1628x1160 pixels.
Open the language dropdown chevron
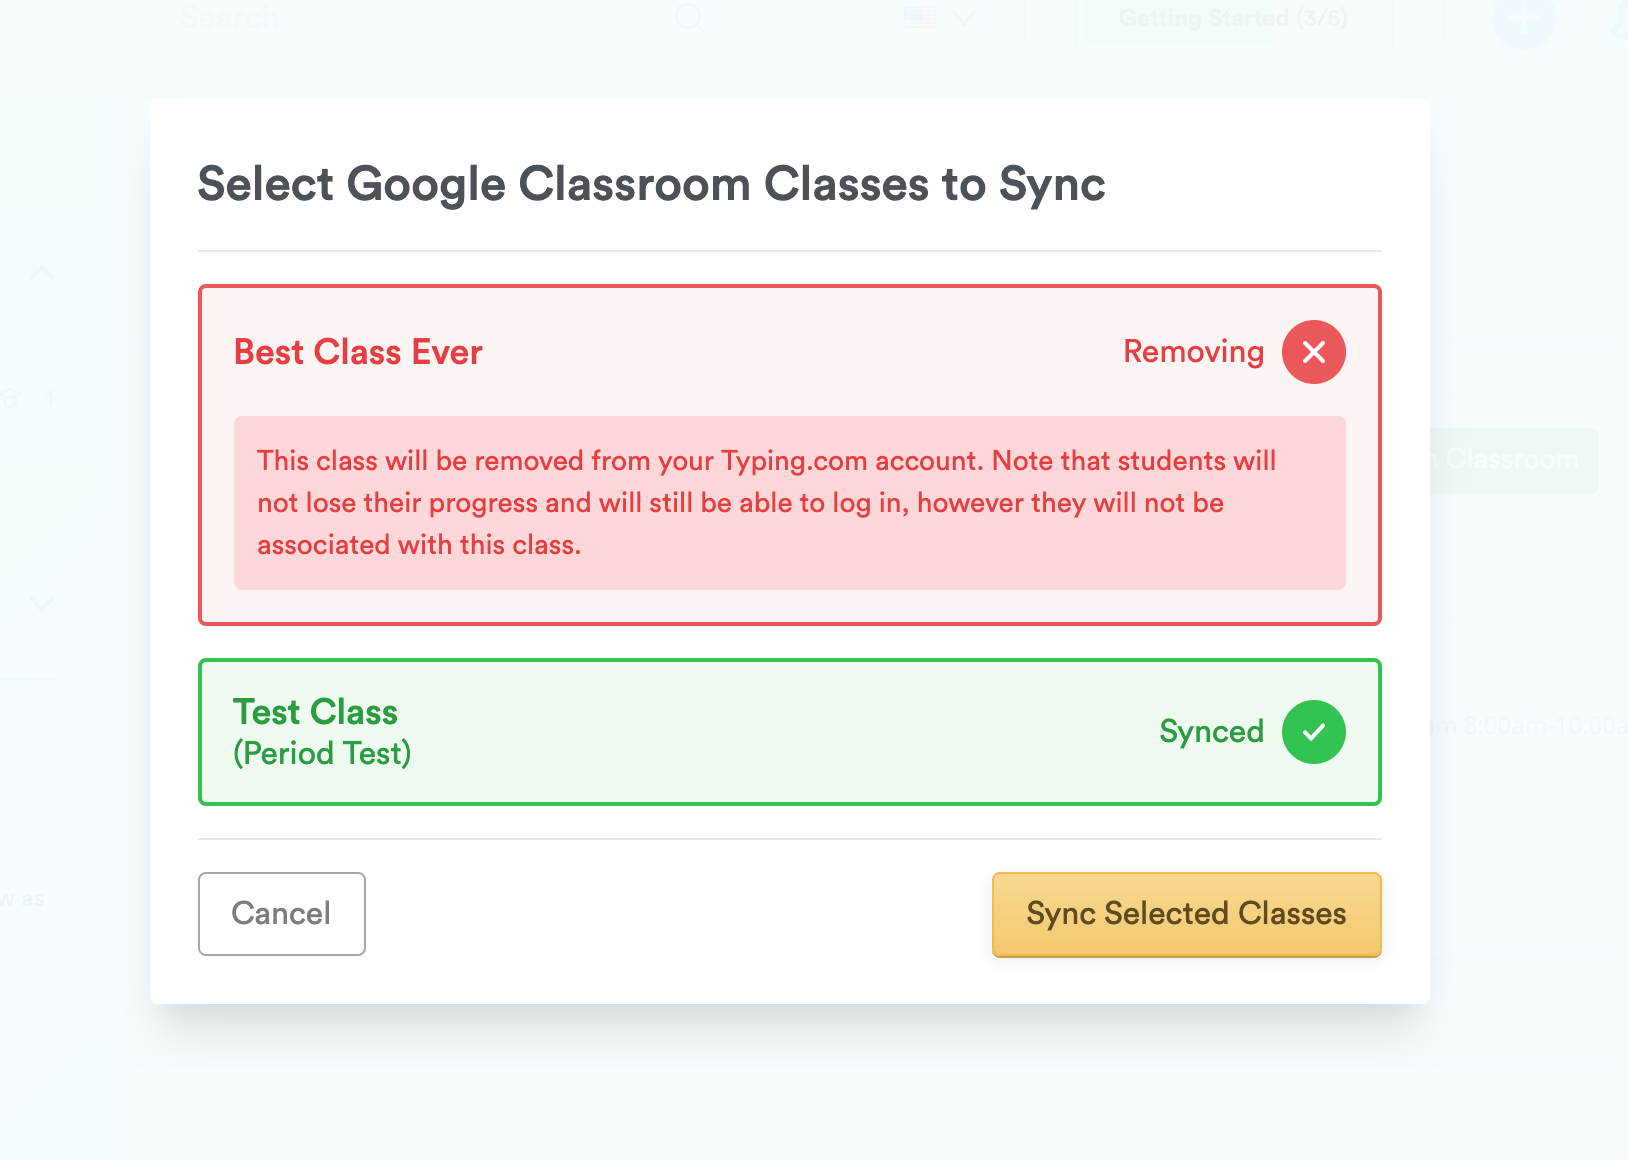click(963, 18)
